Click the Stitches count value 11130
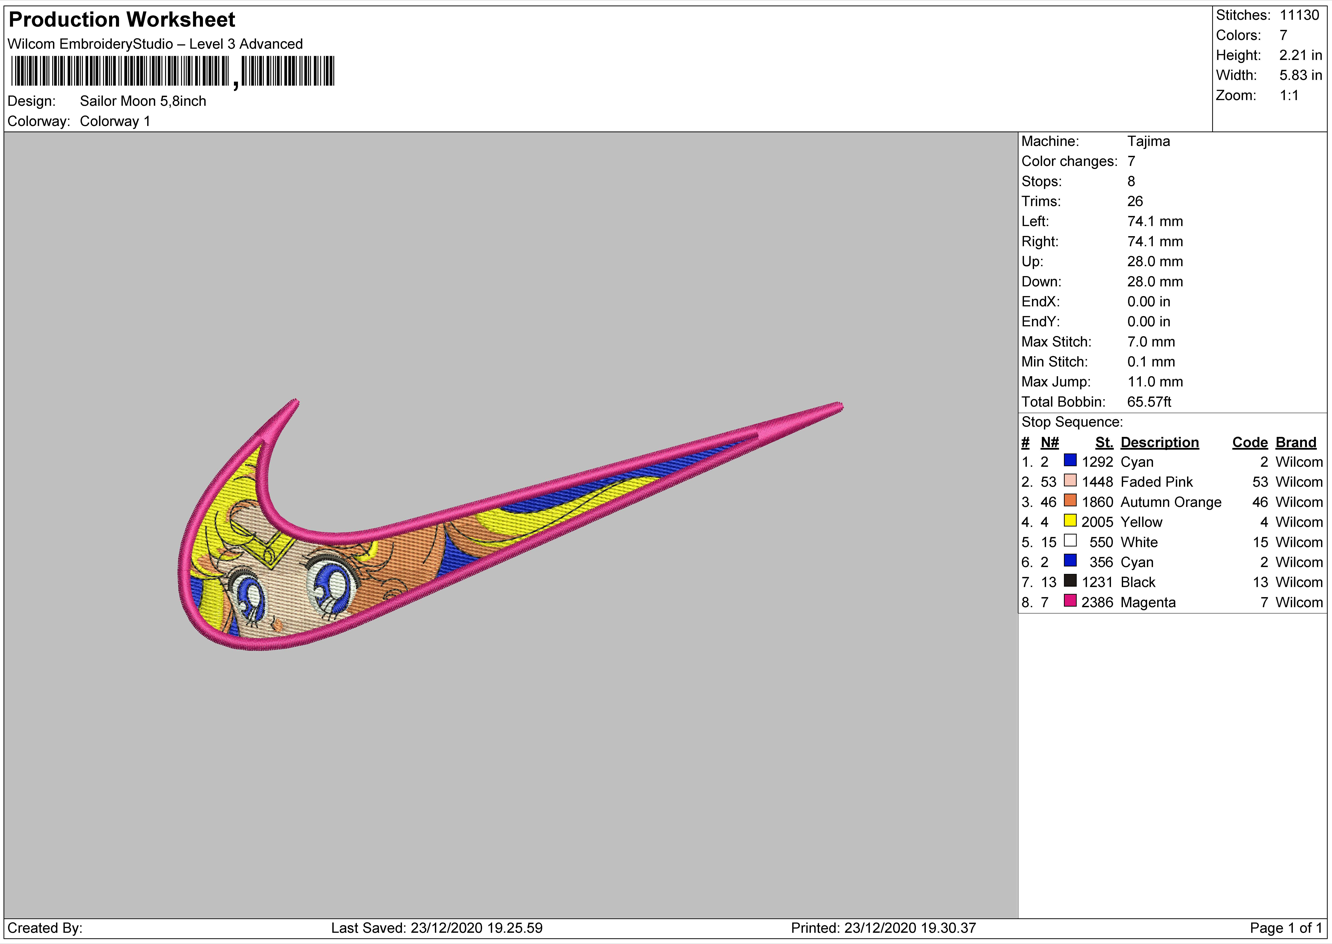The width and height of the screenshot is (1332, 944). click(x=1299, y=15)
